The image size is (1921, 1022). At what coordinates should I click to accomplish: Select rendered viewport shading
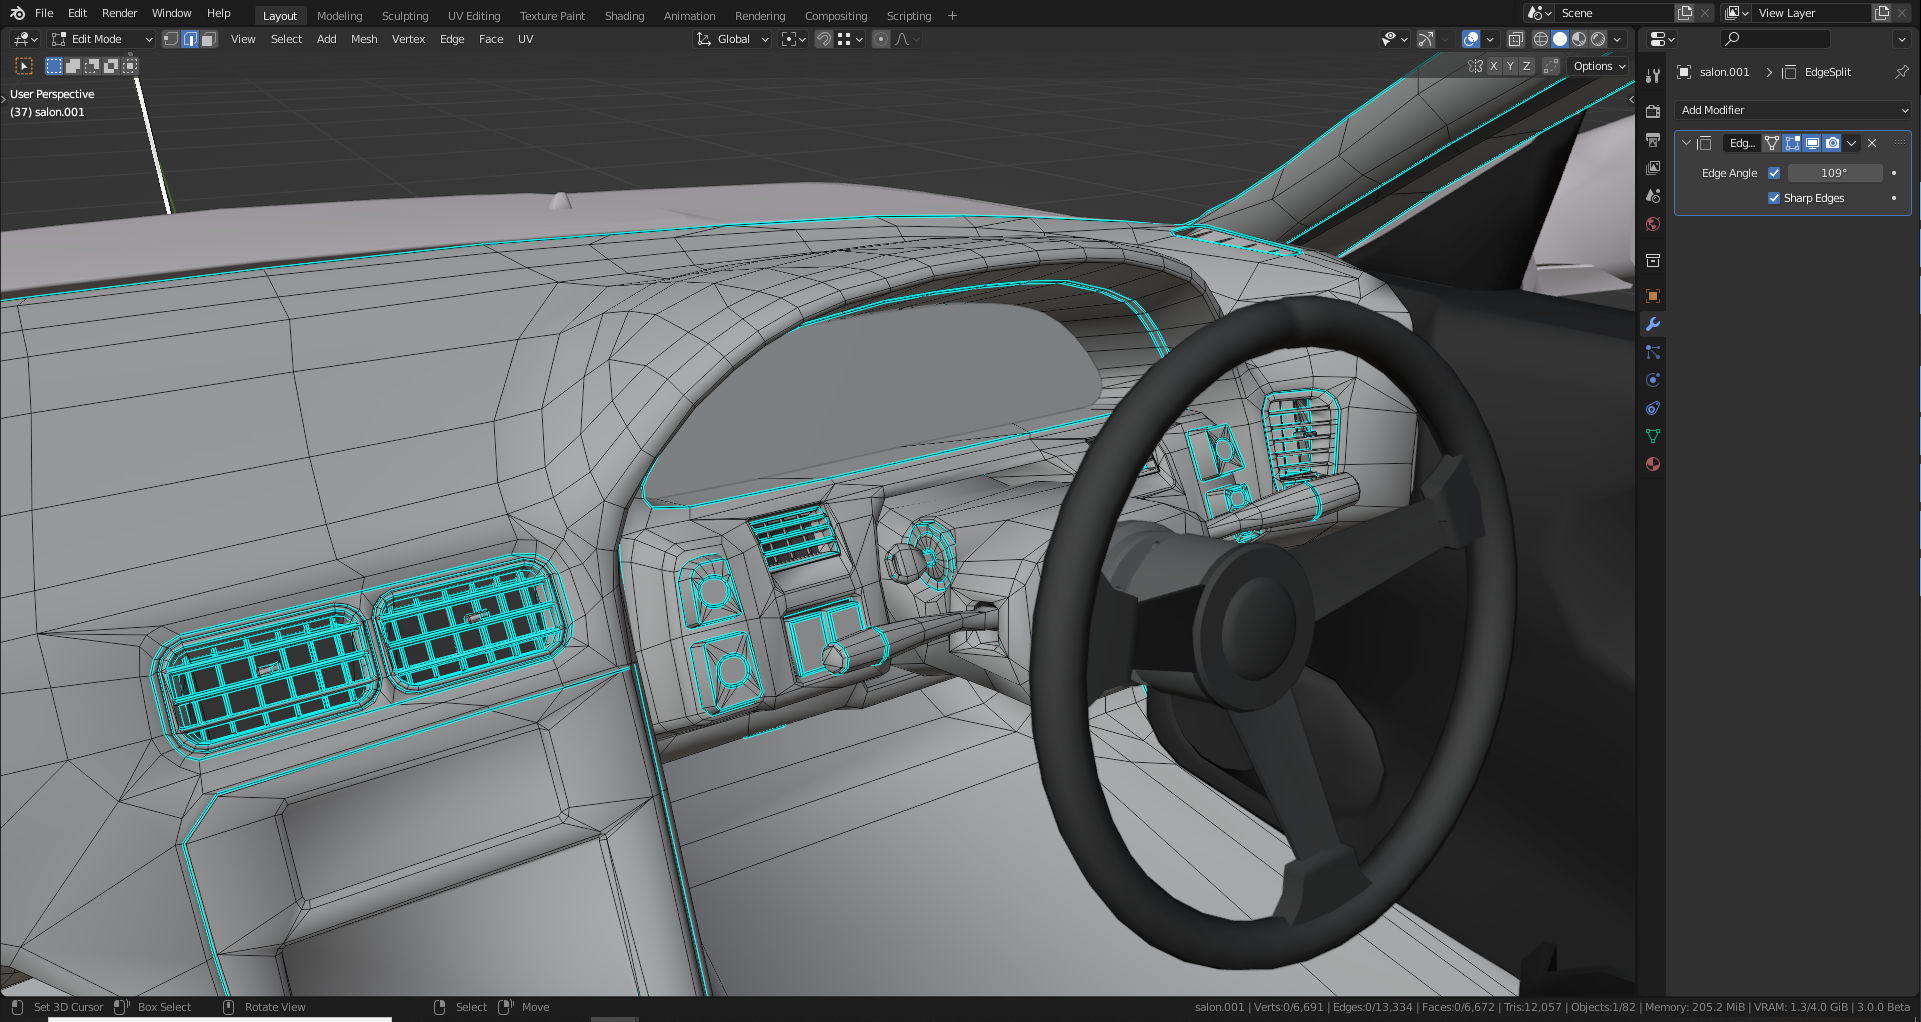(x=1598, y=39)
